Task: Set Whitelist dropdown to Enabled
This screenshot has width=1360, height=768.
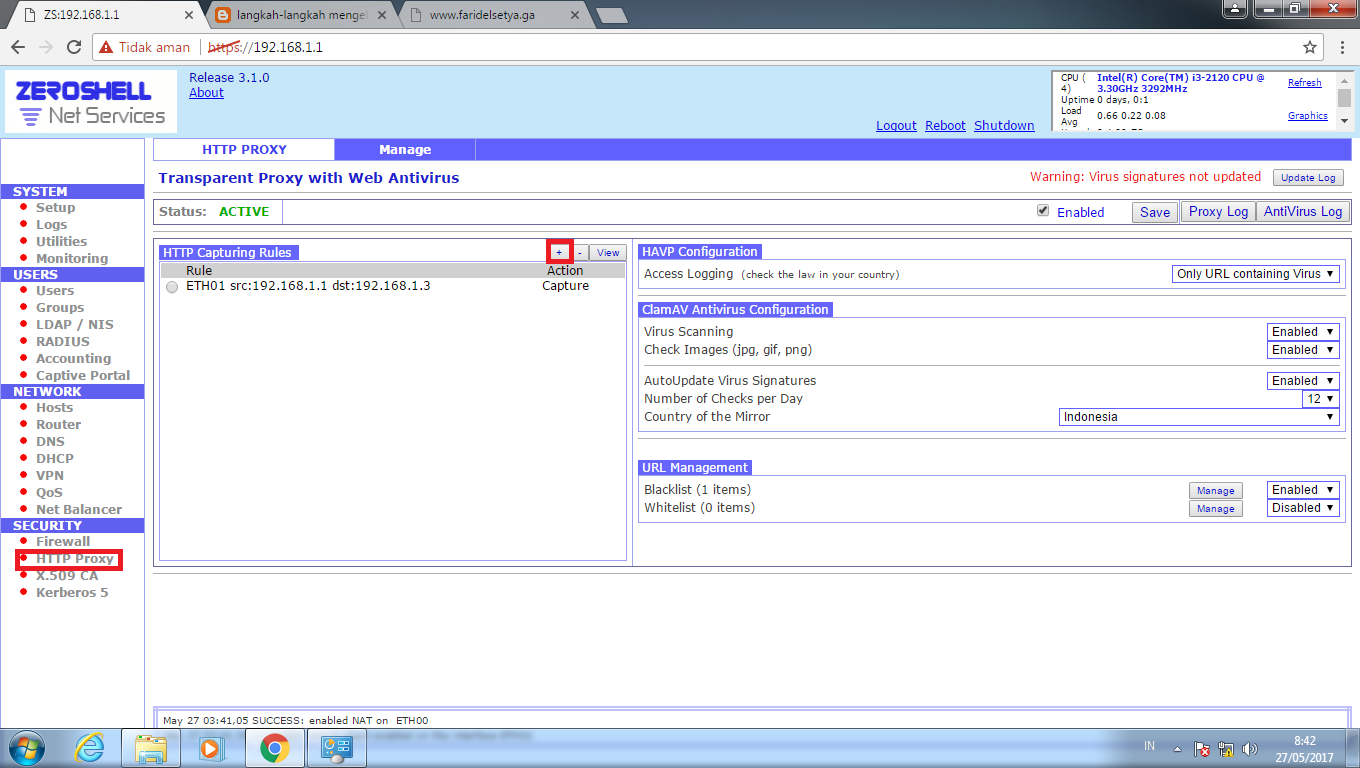Action: 1303,507
